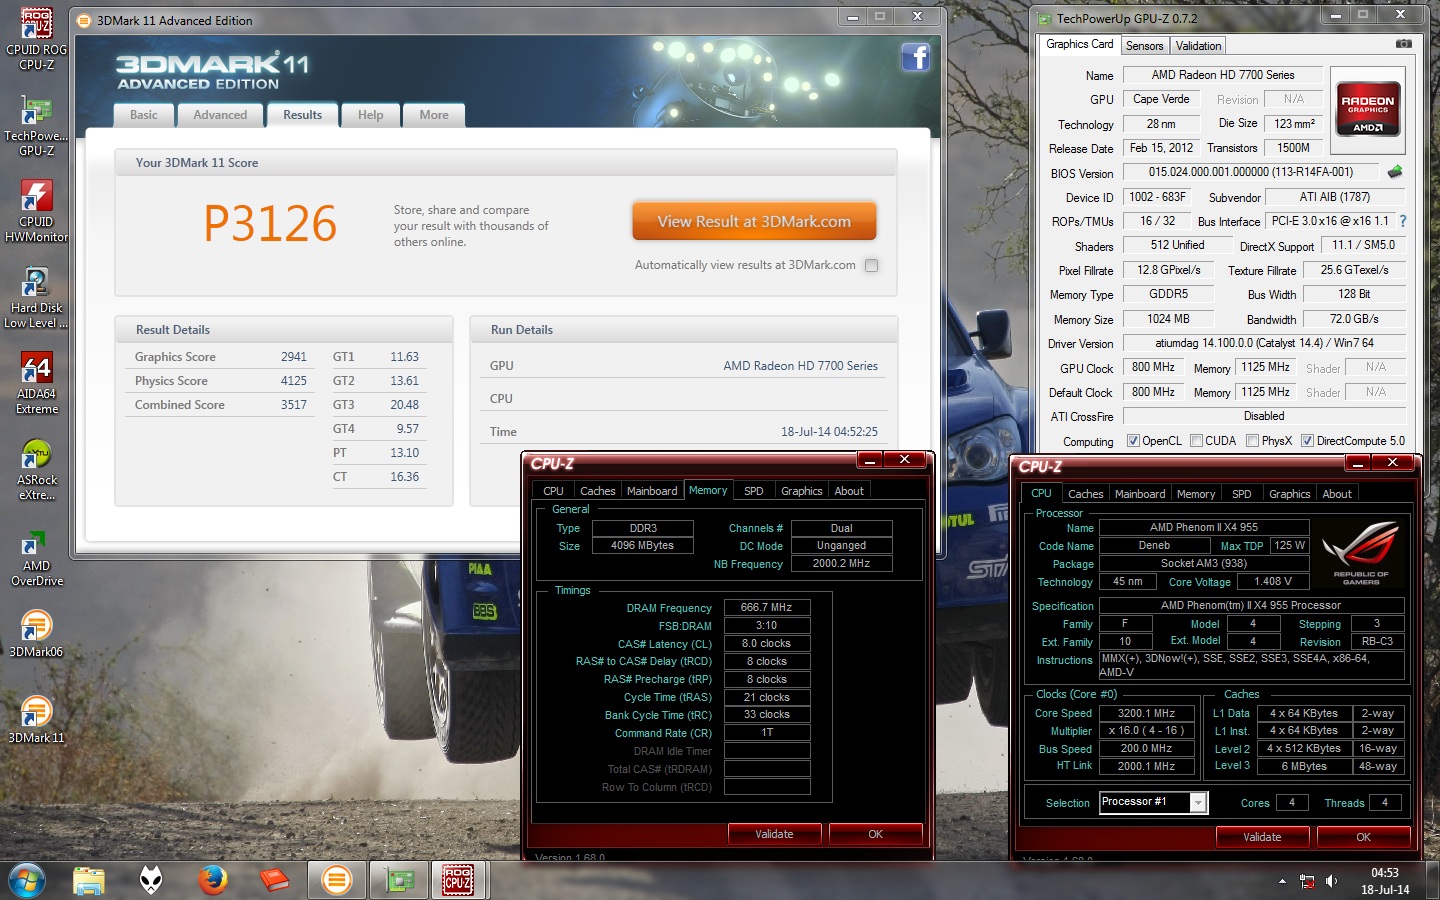Image resolution: width=1440 pixels, height=900 pixels.
Task: Click OK in CPU-Z processor window
Action: pyautogui.click(x=1363, y=837)
